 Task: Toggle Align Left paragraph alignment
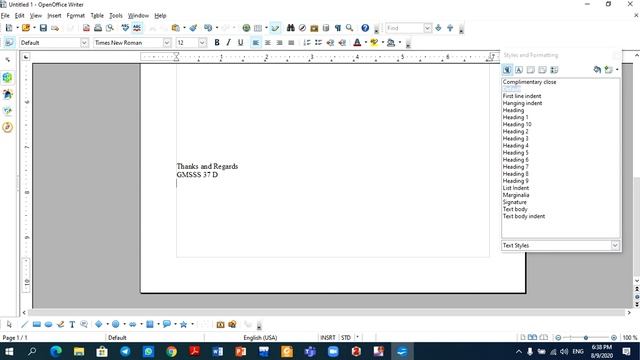tap(256, 42)
